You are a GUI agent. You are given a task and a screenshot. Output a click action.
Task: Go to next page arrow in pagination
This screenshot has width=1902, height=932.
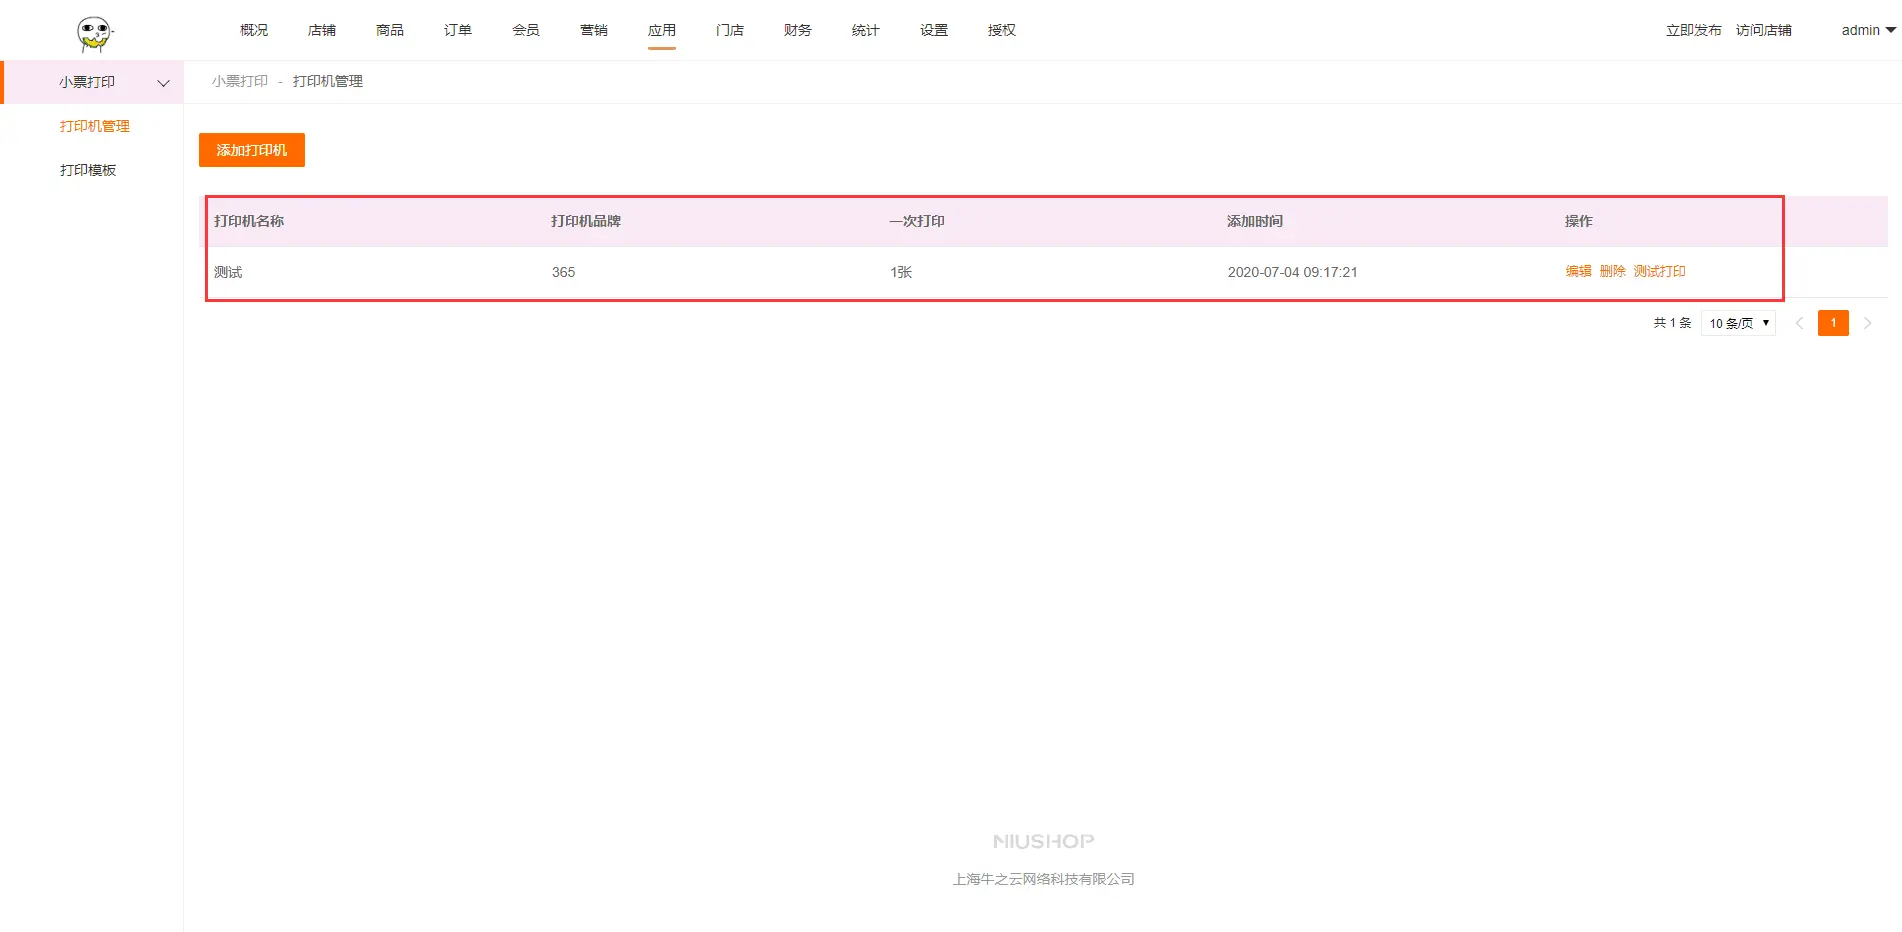click(1867, 323)
